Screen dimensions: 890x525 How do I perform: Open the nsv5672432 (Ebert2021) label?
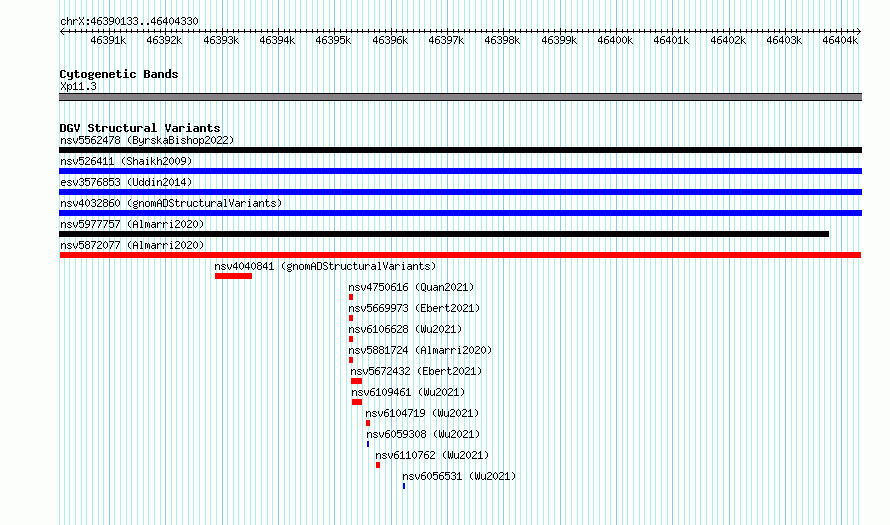pos(416,371)
